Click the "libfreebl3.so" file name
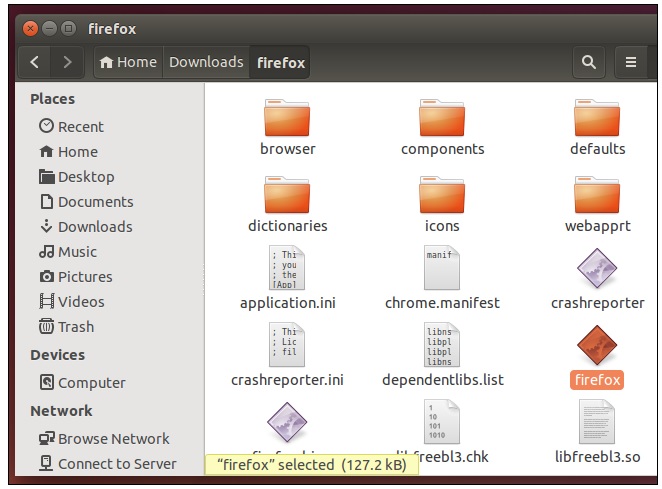Image resolution: width=662 pixels, height=489 pixels. click(597, 456)
